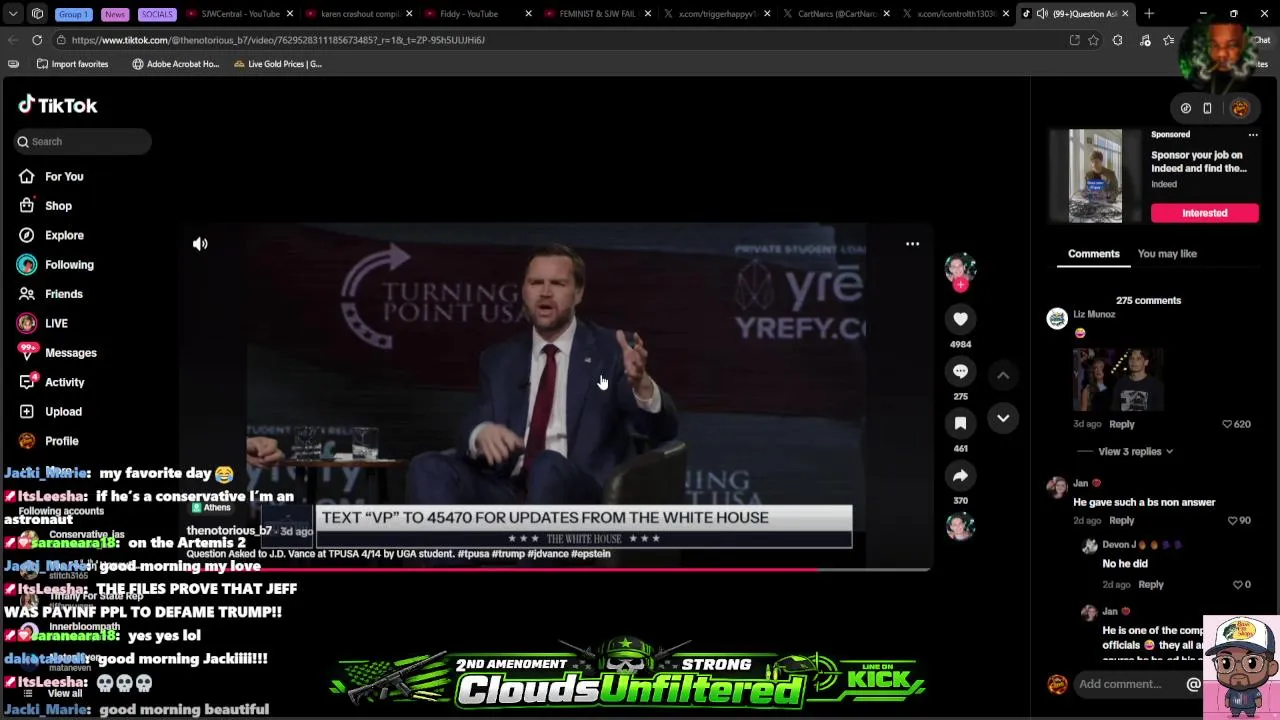Open the browser tab list dropdown
The image size is (1280, 720).
click(13, 14)
